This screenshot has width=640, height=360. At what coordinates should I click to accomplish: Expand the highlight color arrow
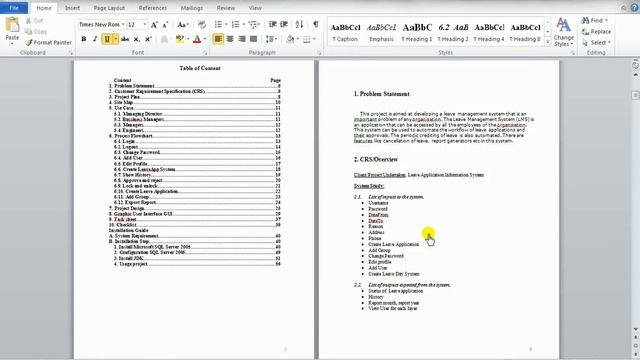pyautogui.click(x=188, y=39)
